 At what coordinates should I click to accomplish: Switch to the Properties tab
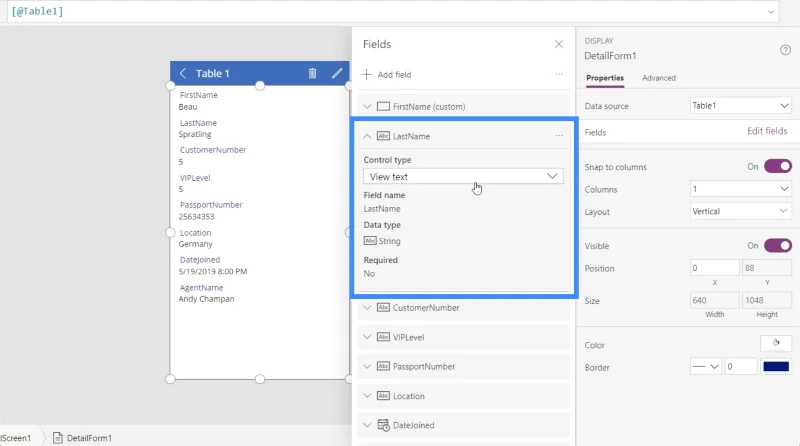coord(605,78)
